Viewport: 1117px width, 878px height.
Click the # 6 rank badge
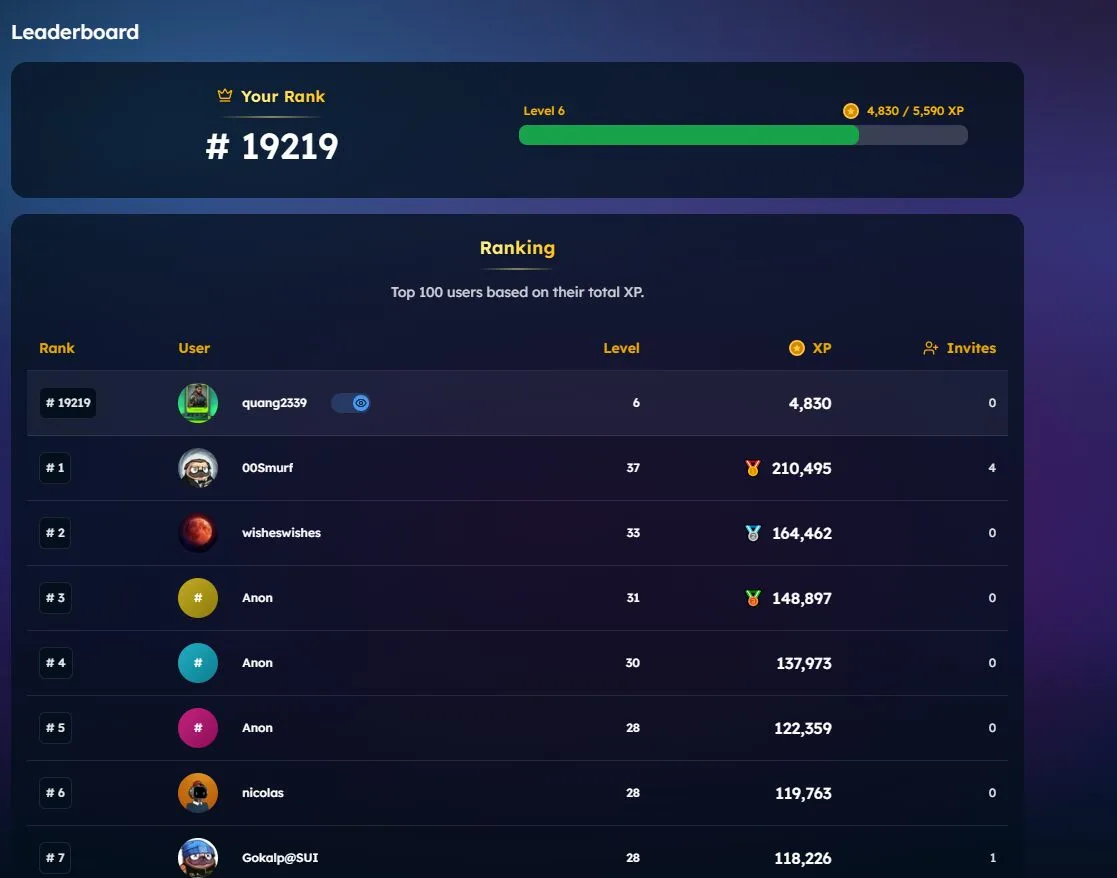coord(56,793)
